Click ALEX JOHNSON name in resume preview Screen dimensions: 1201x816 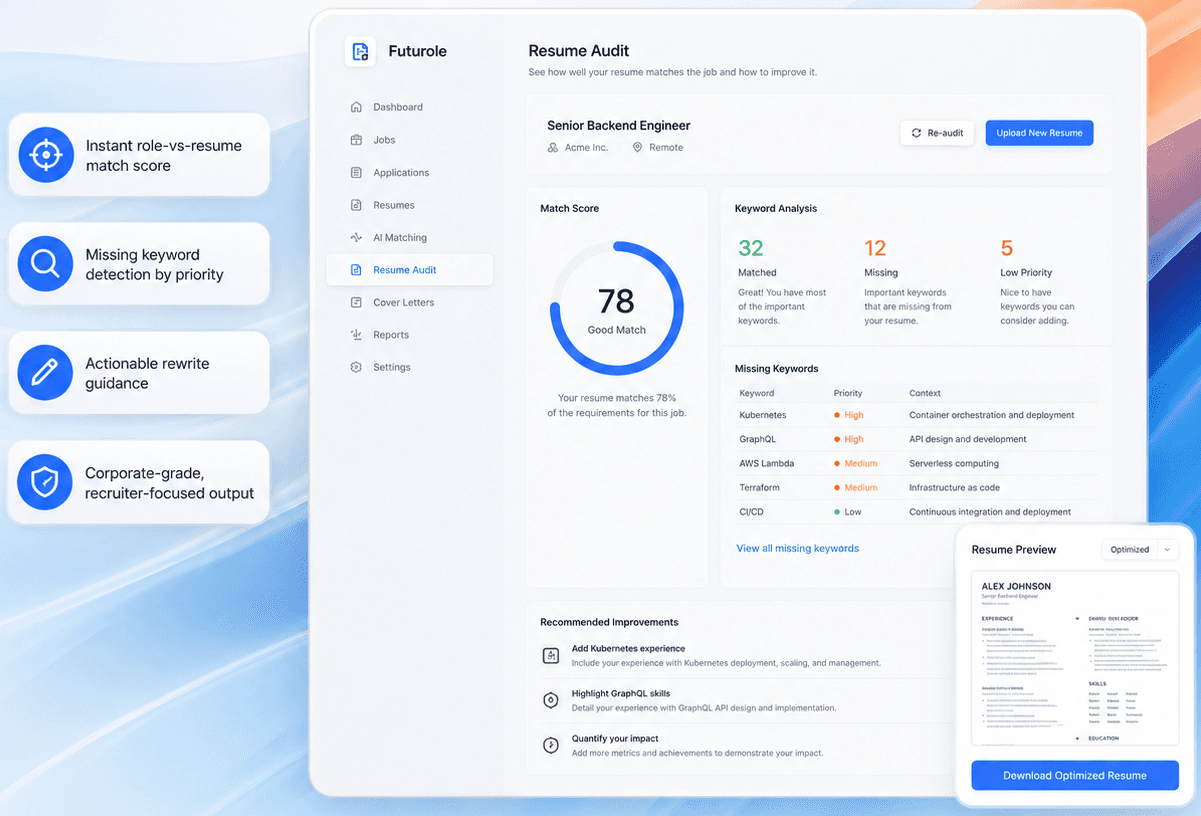coord(1016,586)
